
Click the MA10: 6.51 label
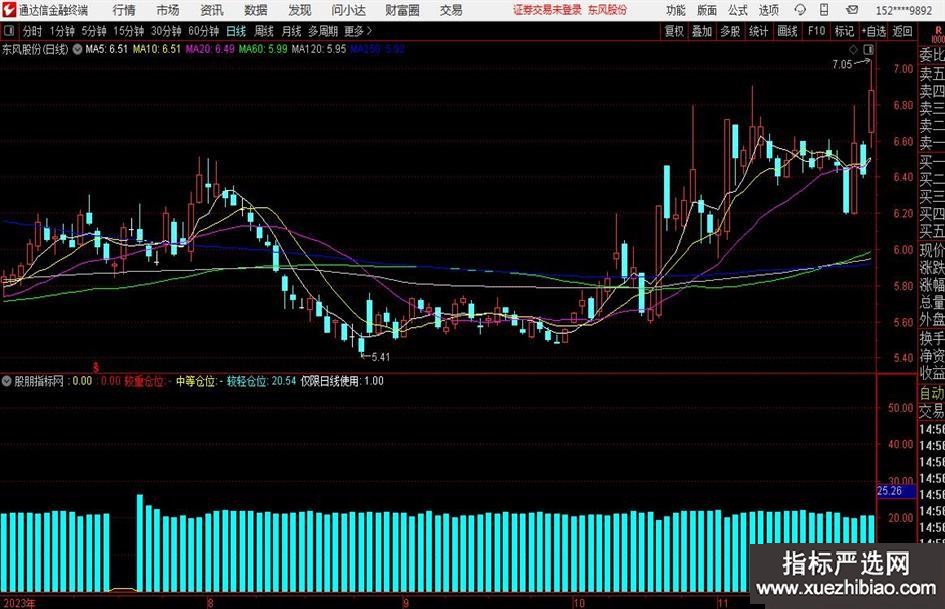tap(157, 49)
